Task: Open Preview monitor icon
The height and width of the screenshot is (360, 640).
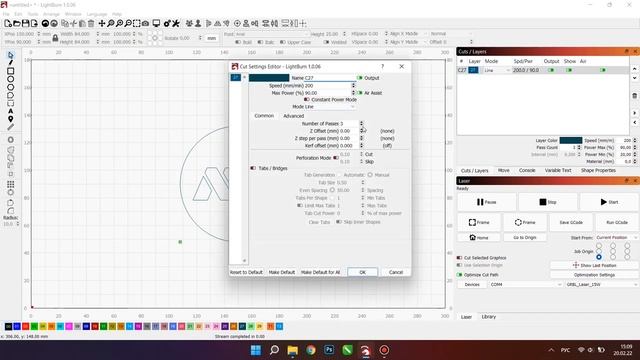Action: tap(156, 24)
